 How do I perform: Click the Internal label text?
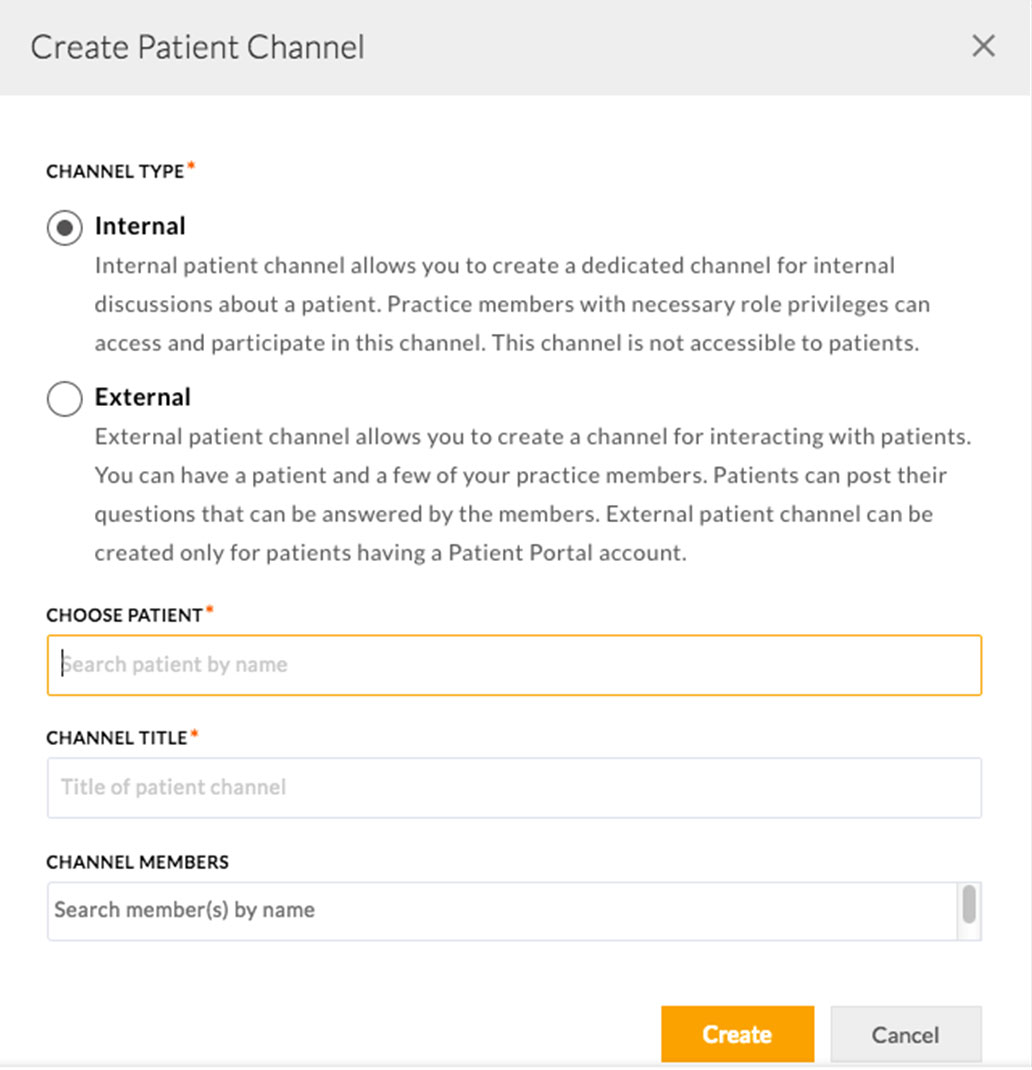point(140,226)
